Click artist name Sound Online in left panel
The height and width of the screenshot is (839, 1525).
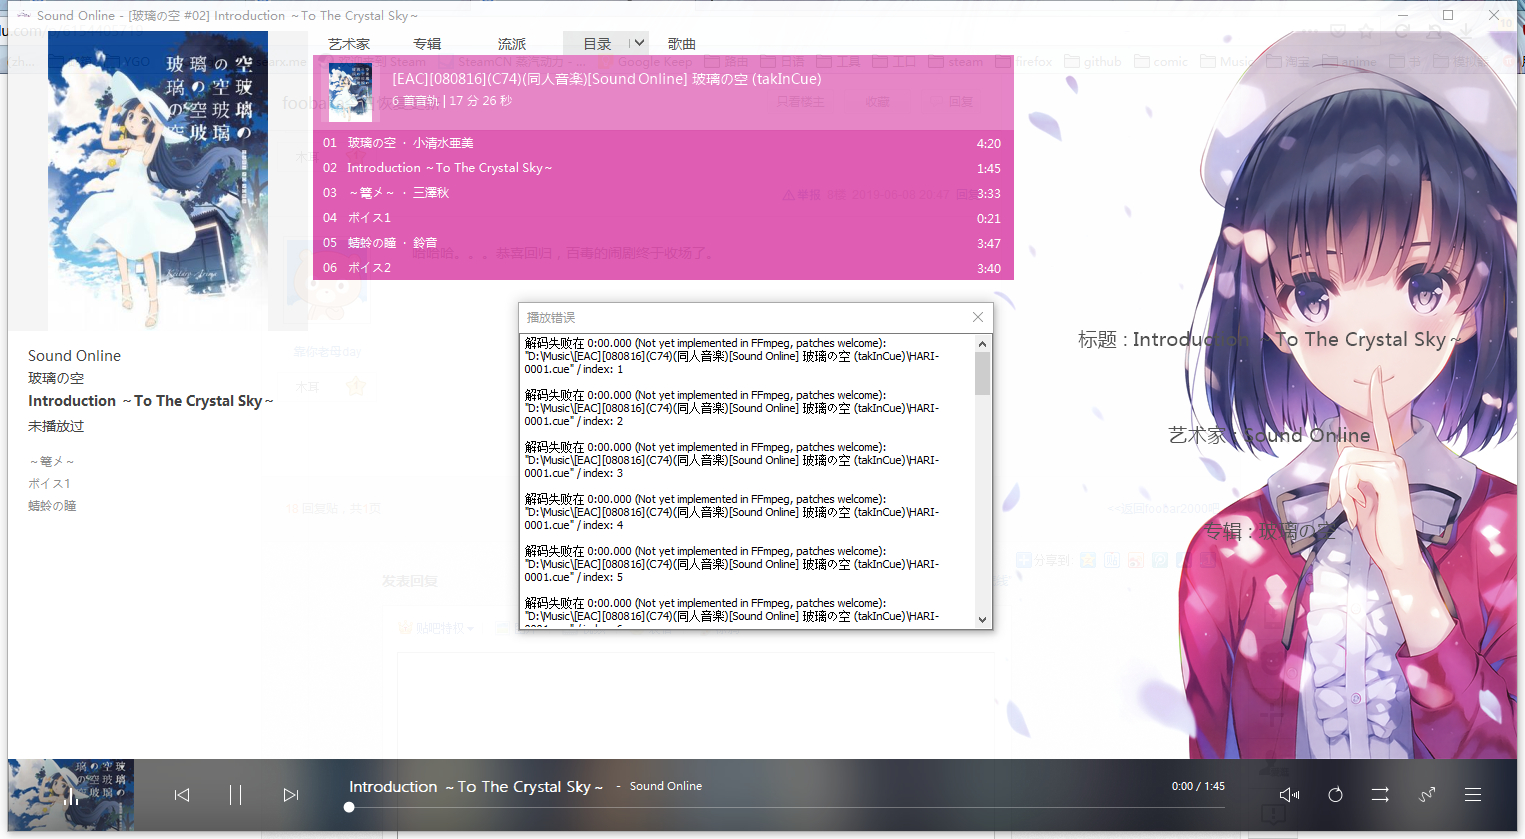(74, 356)
